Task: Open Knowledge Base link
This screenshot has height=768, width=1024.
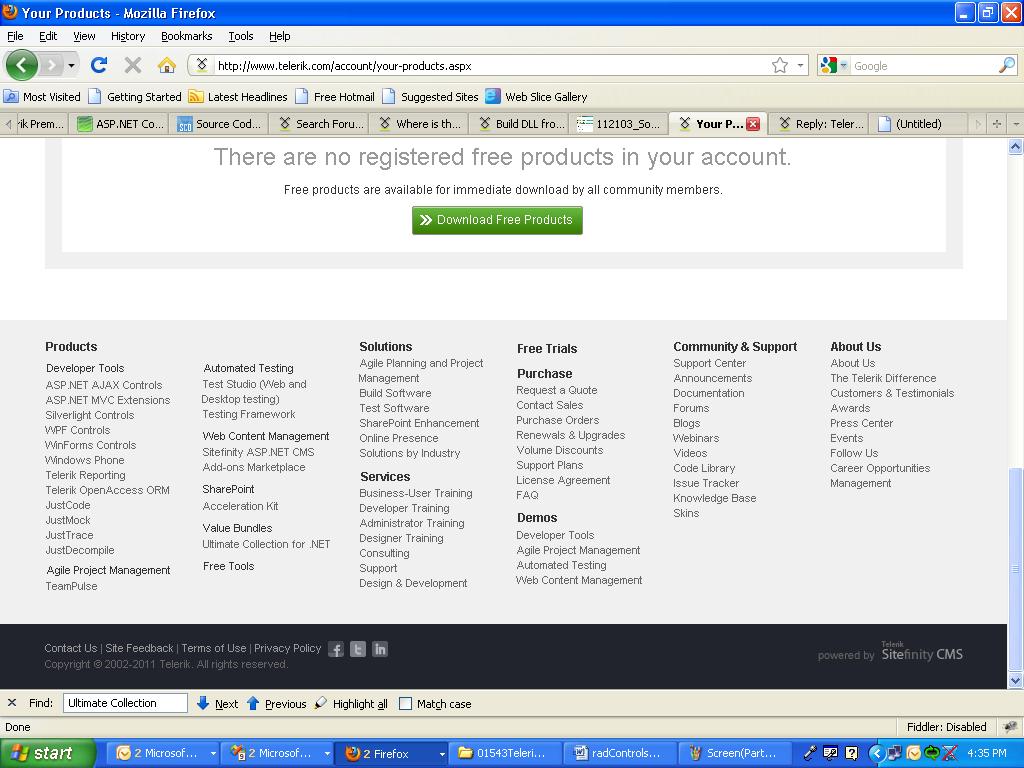Action: click(714, 498)
